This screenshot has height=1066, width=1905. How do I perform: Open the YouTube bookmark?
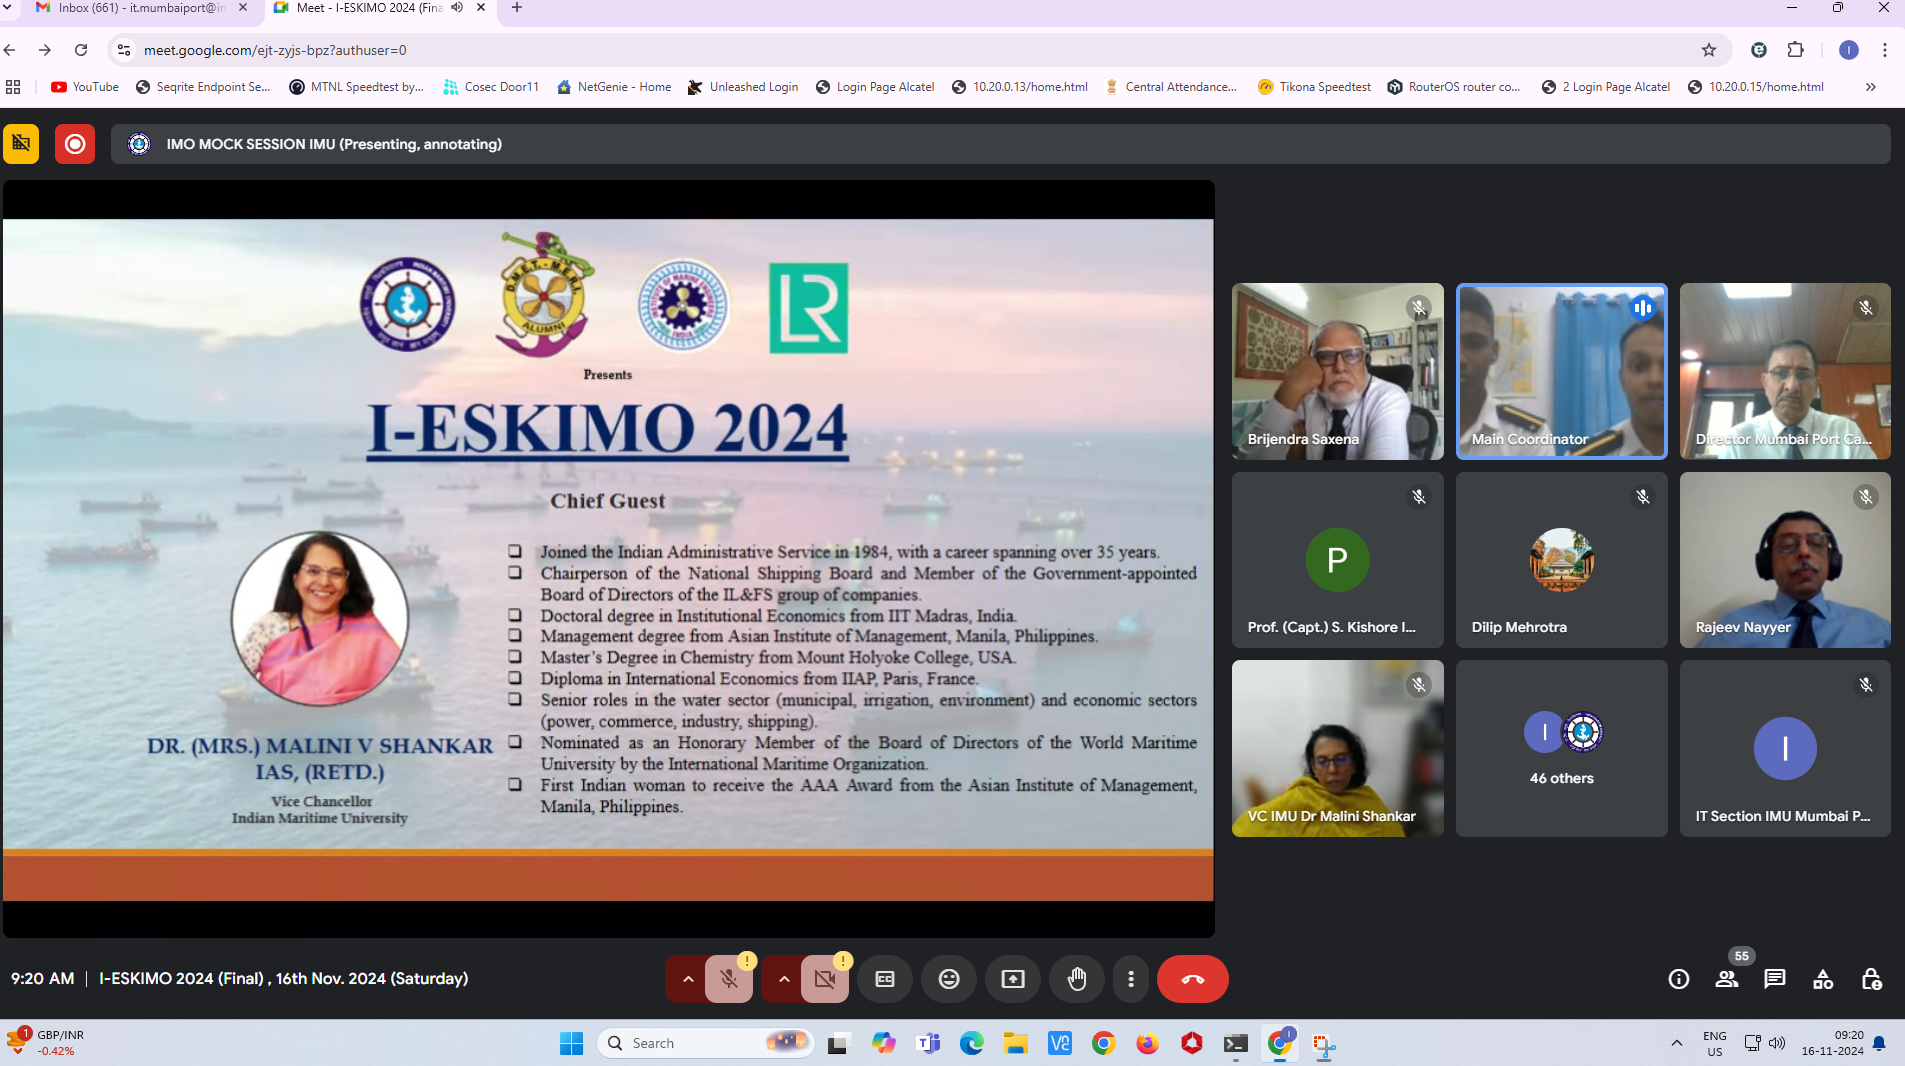point(85,87)
